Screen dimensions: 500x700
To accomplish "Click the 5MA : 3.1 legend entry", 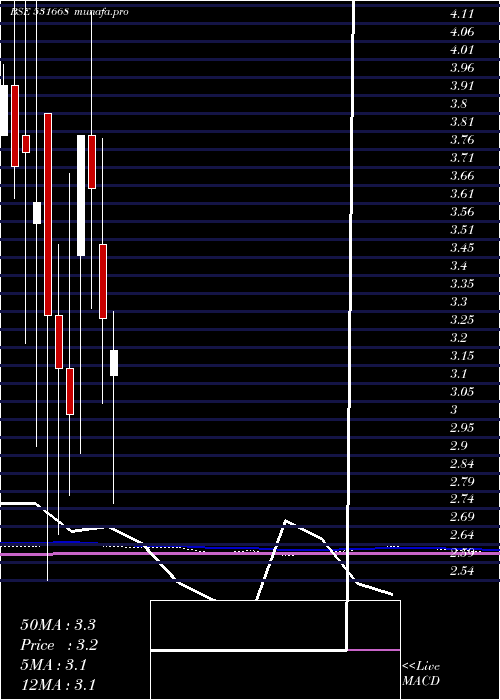I will 54,665.
